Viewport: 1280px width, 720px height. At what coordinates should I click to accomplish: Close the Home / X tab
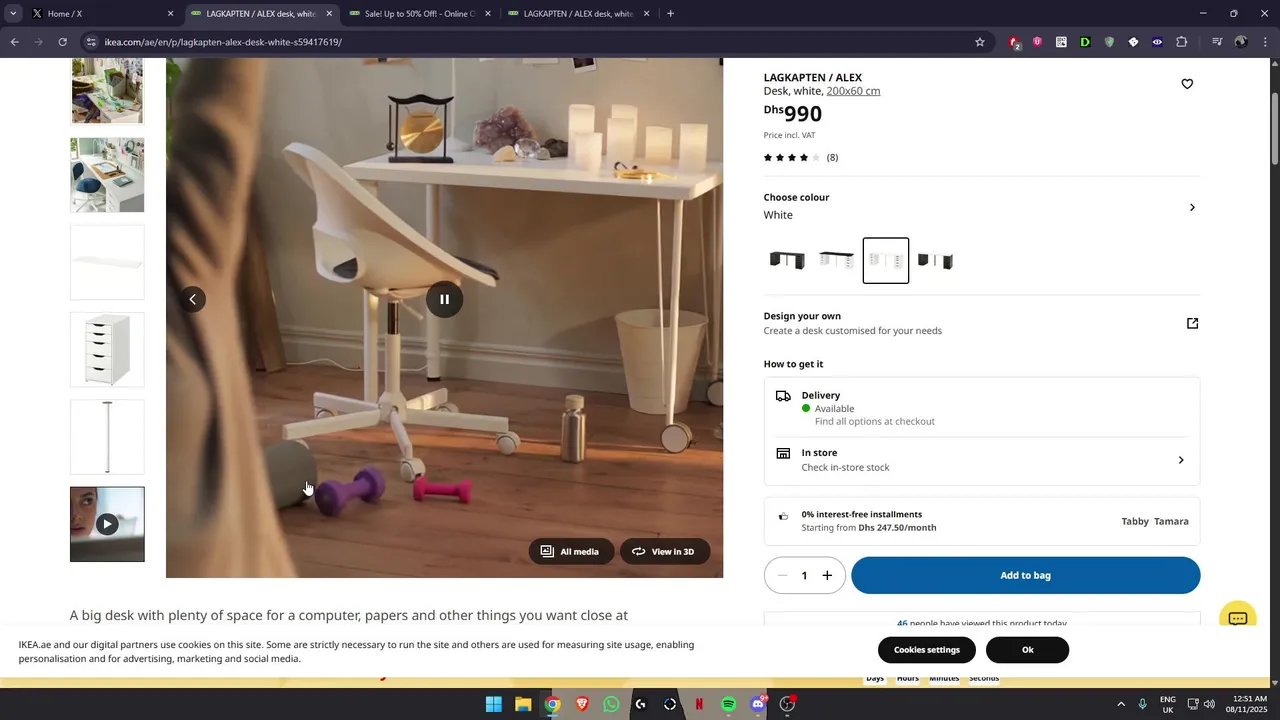tap(170, 14)
